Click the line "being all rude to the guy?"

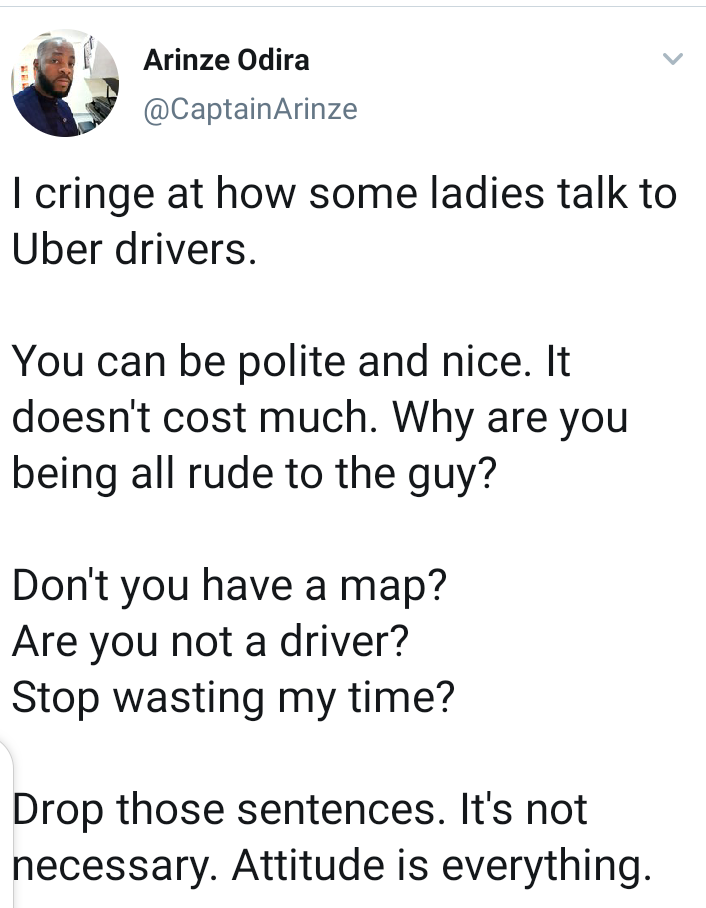click(255, 475)
